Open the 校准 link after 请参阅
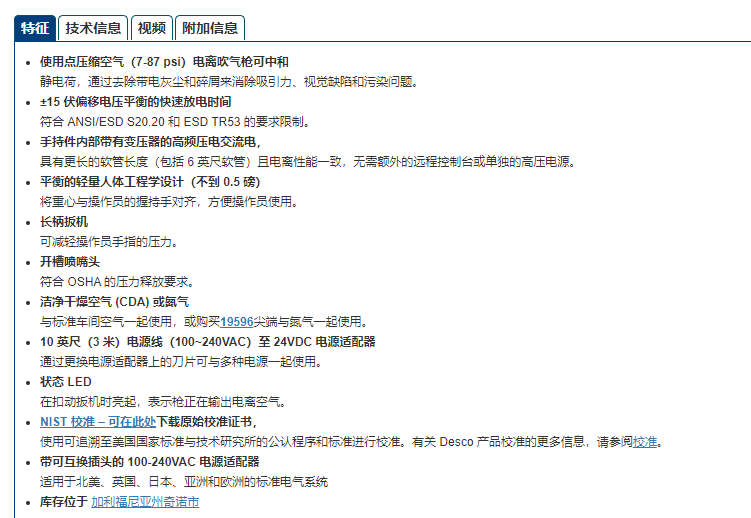Screen dimensions: 751x518 pyautogui.click(x=645, y=442)
